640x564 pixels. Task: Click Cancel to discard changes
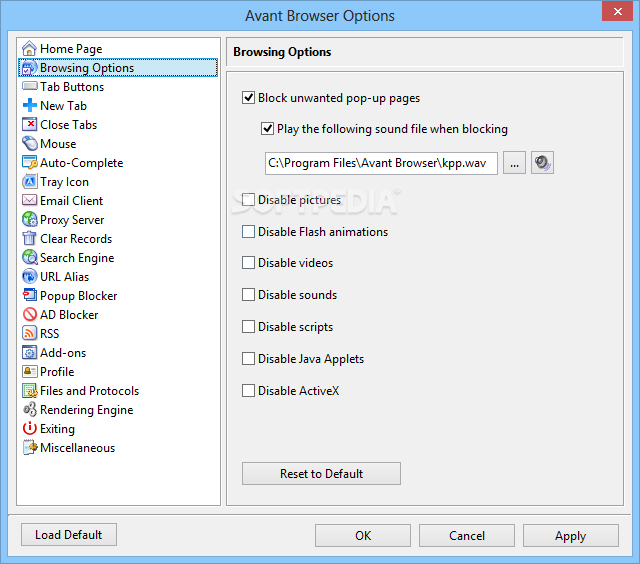[467, 535]
